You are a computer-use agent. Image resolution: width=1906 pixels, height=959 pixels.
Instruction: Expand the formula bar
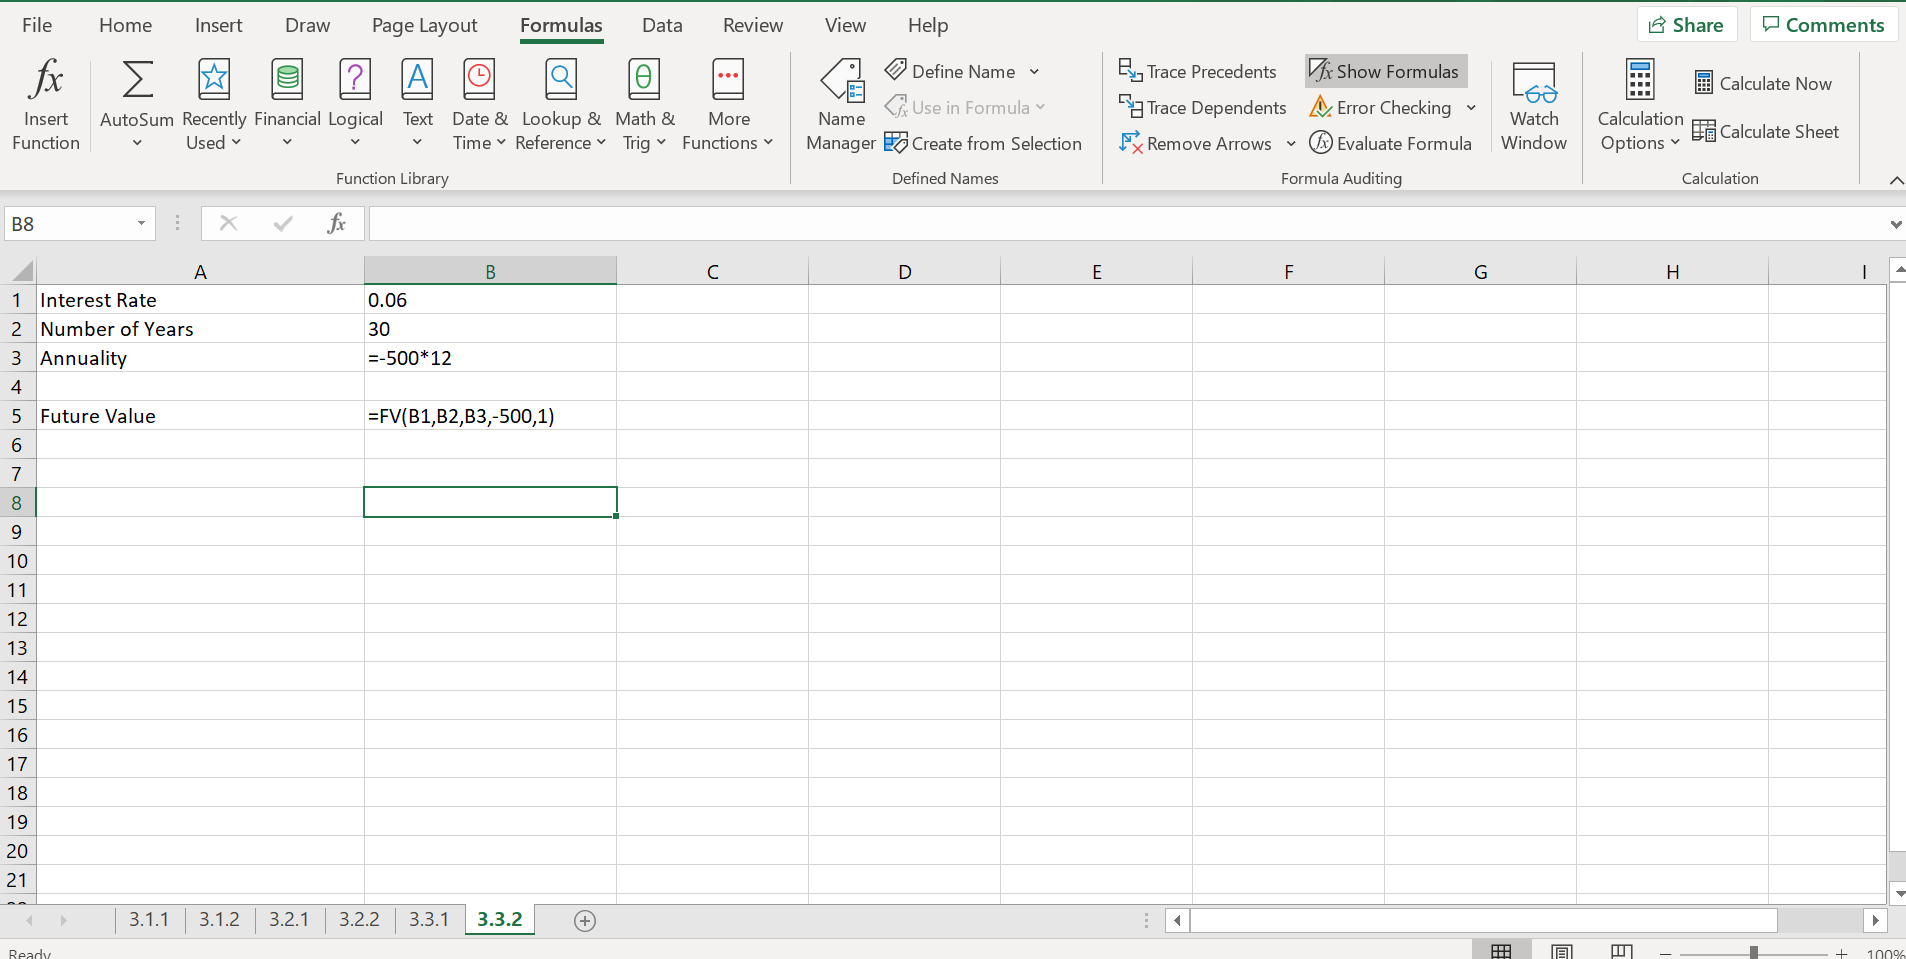click(x=1895, y=224)
